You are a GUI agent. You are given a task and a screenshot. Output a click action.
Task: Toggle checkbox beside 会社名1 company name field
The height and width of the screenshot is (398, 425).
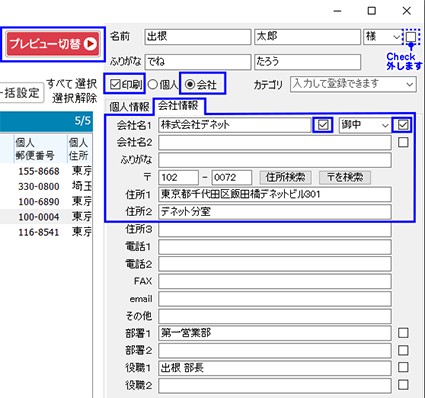pos(323,125)
